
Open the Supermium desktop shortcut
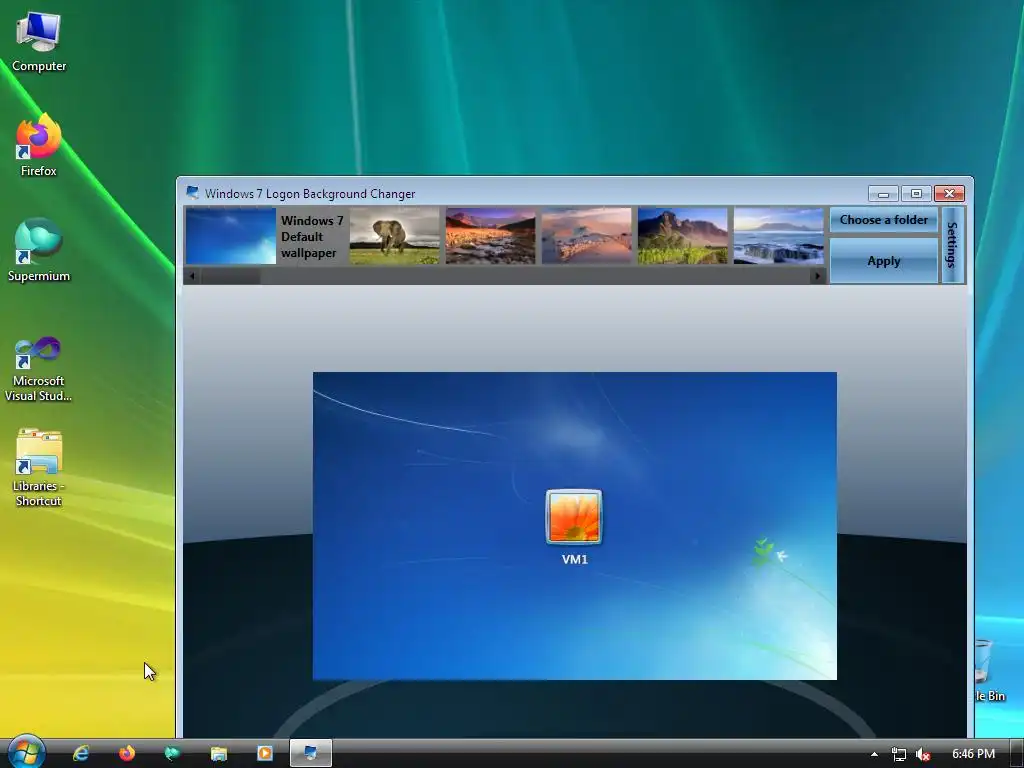(39, 250)
